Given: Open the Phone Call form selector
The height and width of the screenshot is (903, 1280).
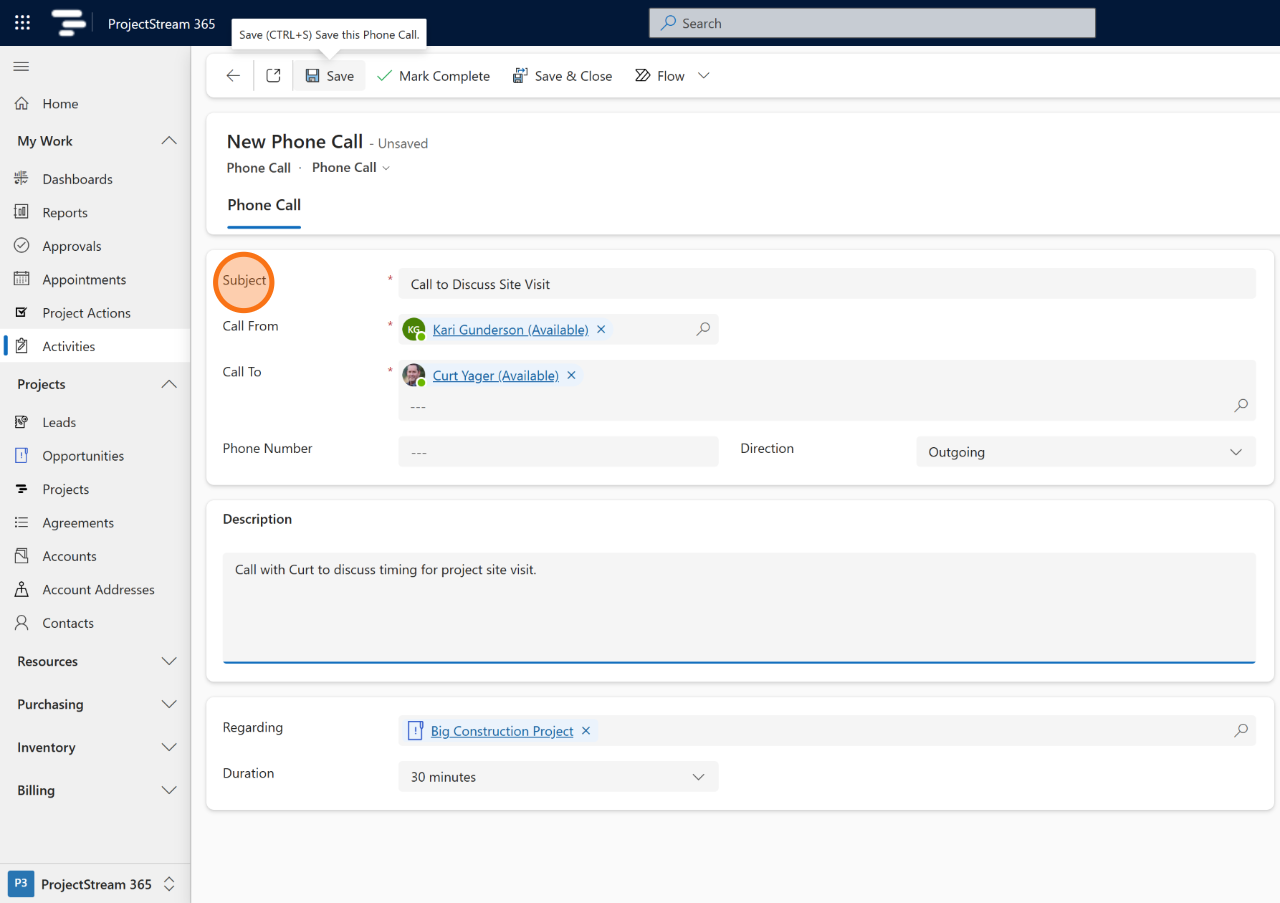Looking at the screenshot, I should click(351, 168).
